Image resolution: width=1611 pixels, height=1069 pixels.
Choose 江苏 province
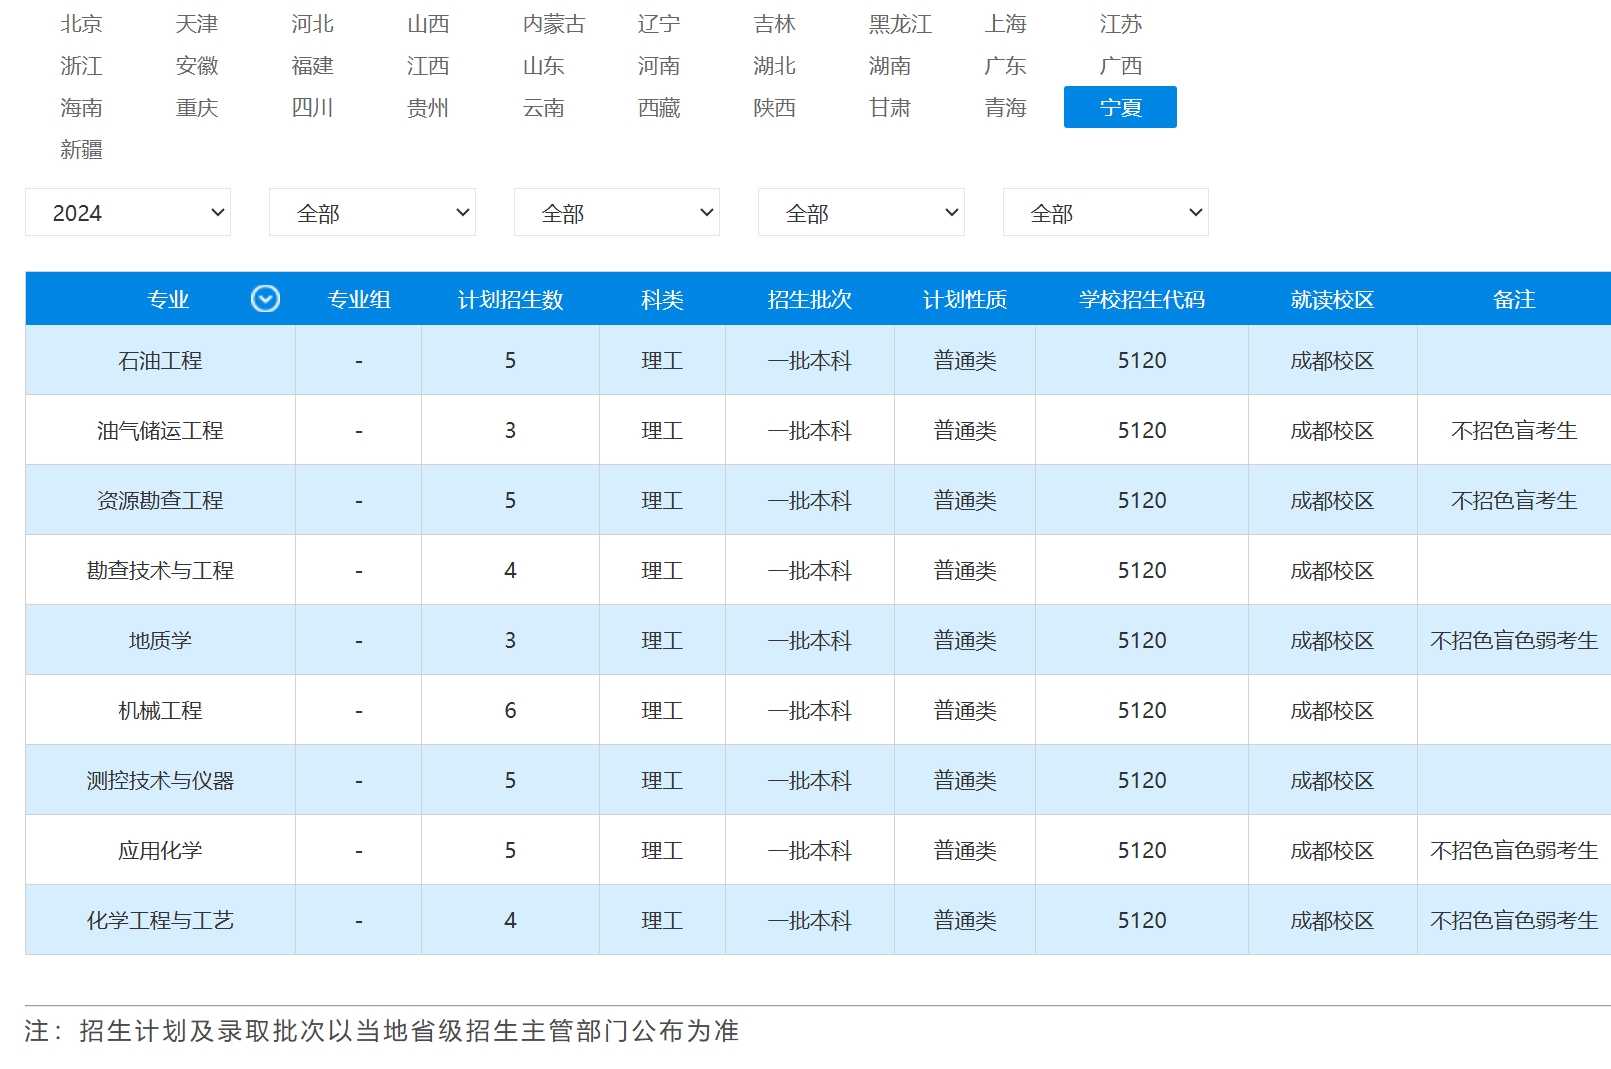tap(1121, 24)
